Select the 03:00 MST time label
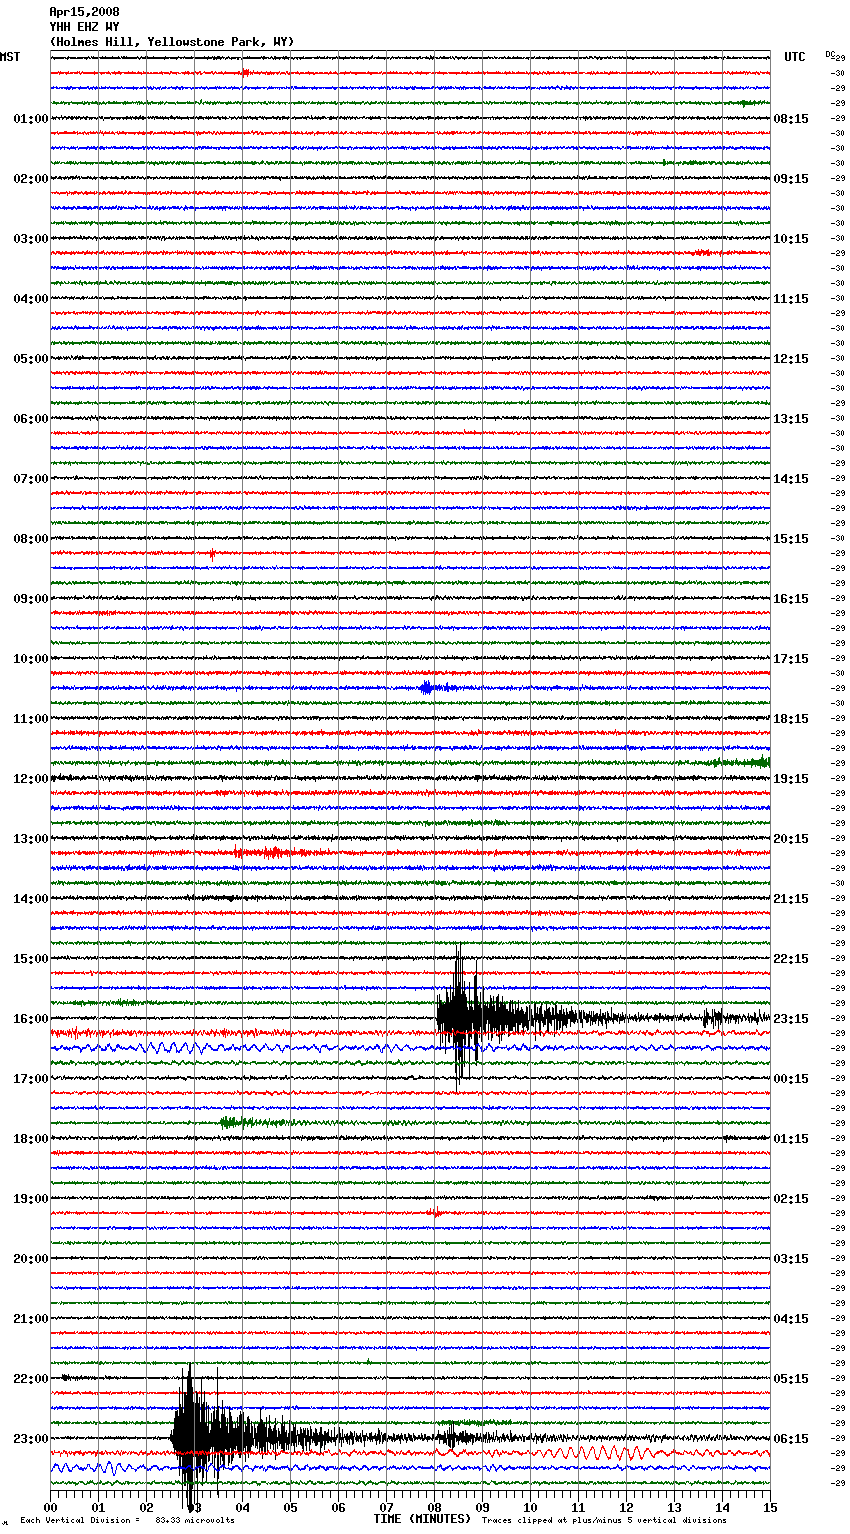Image resolution: width=850 pixels, height=1534 pixels. [x=31, y=239]
